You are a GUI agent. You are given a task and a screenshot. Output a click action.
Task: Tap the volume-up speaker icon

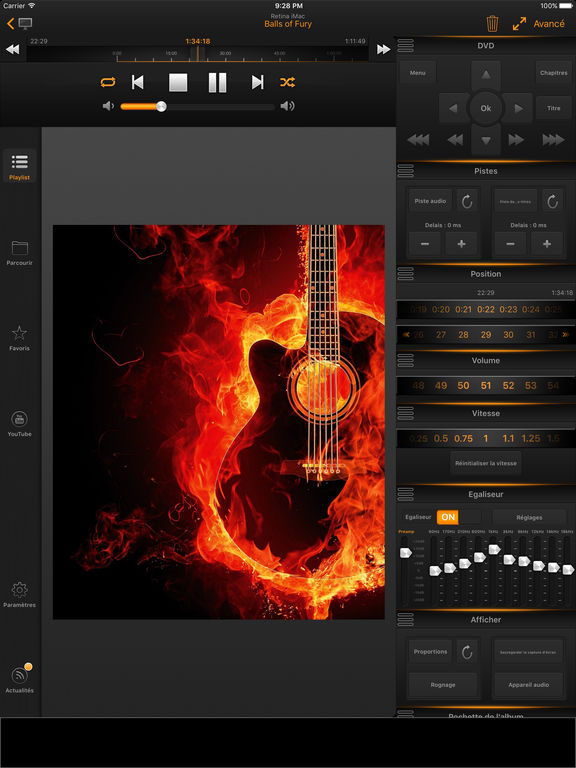288,106
